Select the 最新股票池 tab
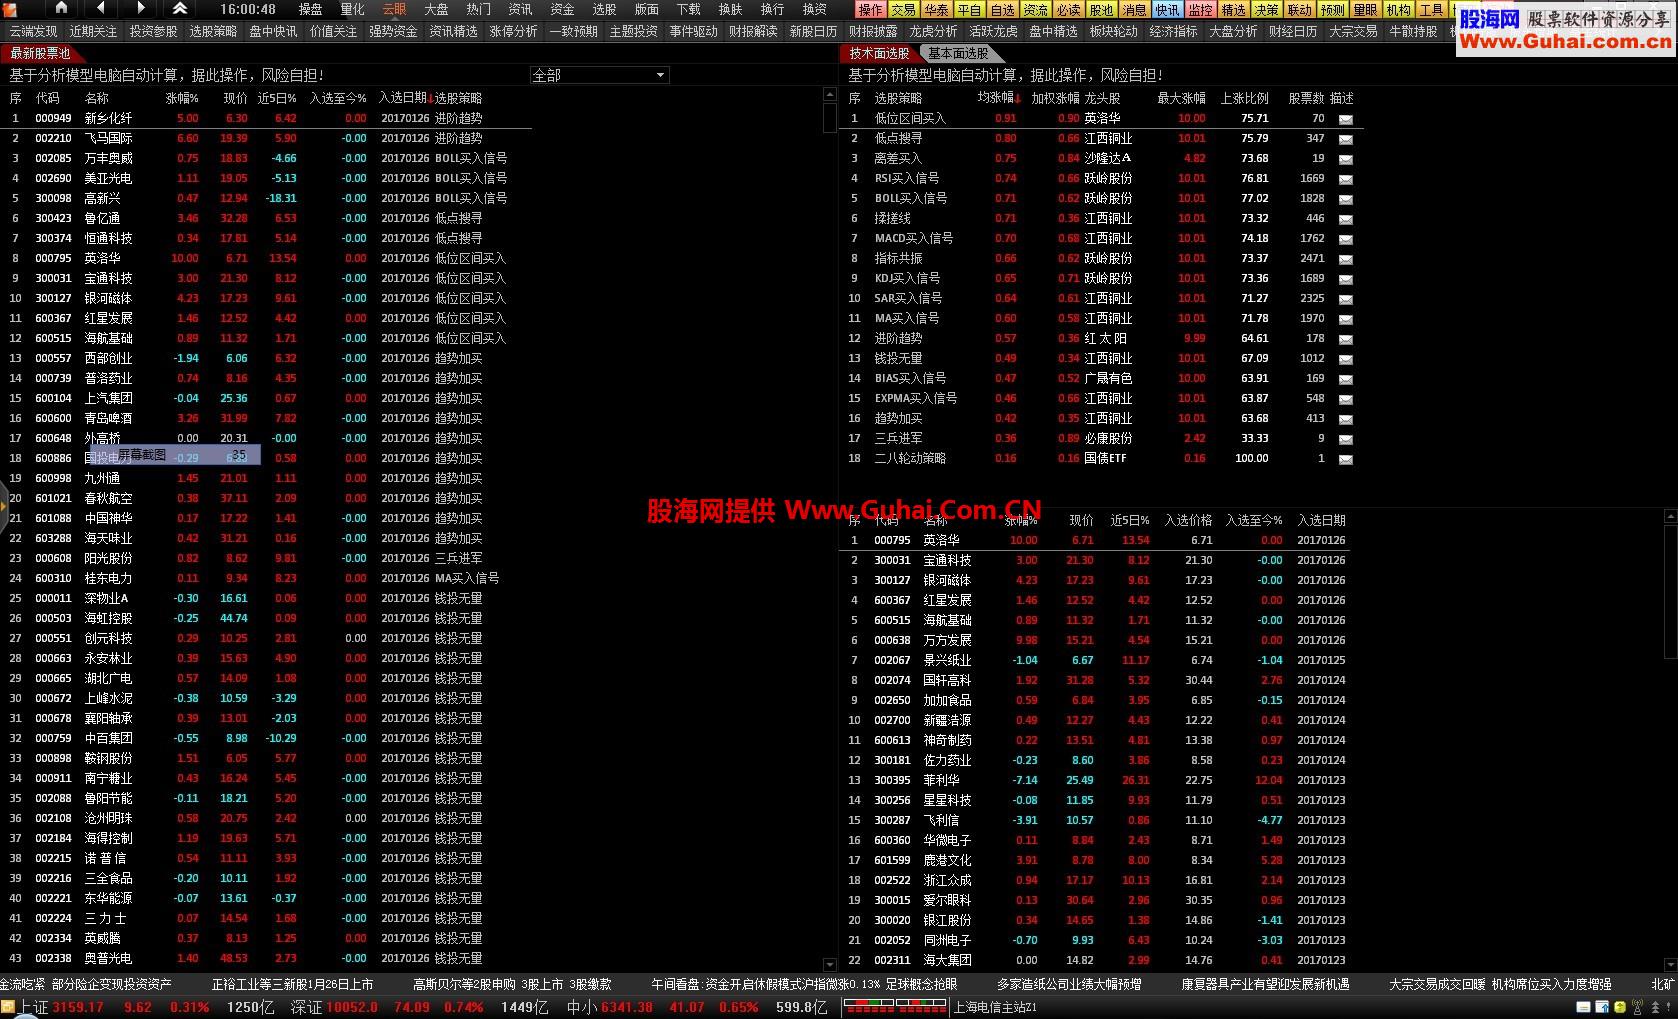1678x1019 pixels. click(40, 53)
